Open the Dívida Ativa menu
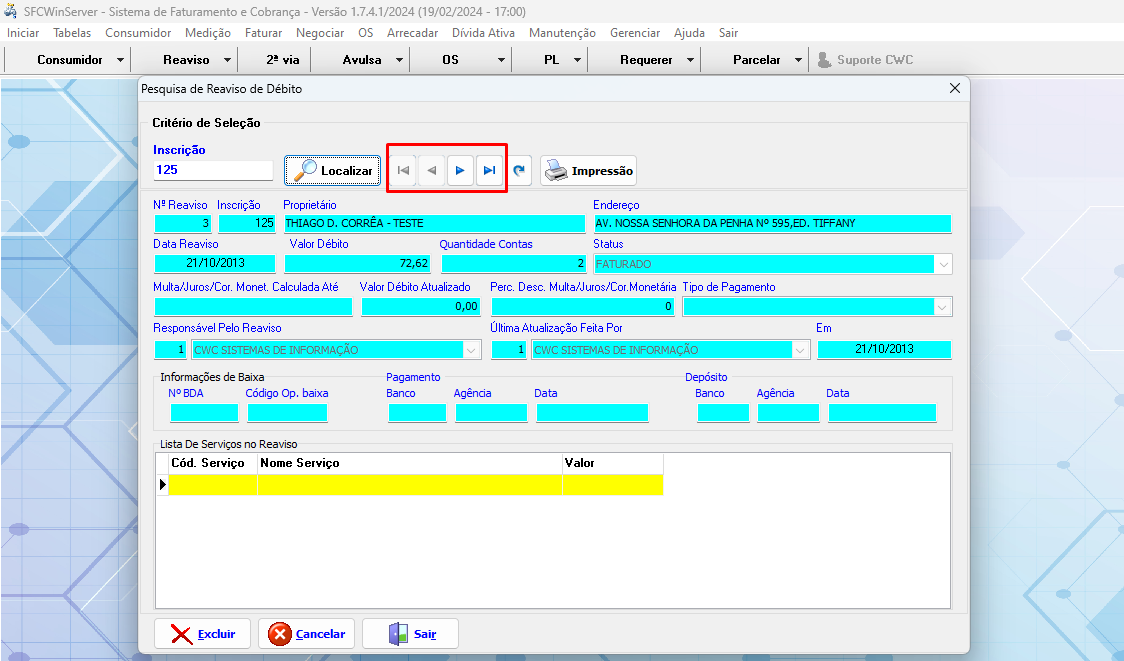1124x661 pixels. pos(483,33)
